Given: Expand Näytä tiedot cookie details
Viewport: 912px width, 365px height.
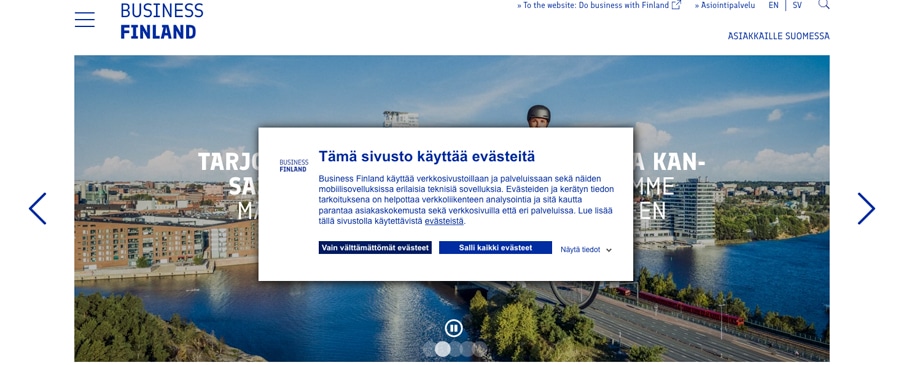Looking at the screenshot, I should (x=586, y=249).
